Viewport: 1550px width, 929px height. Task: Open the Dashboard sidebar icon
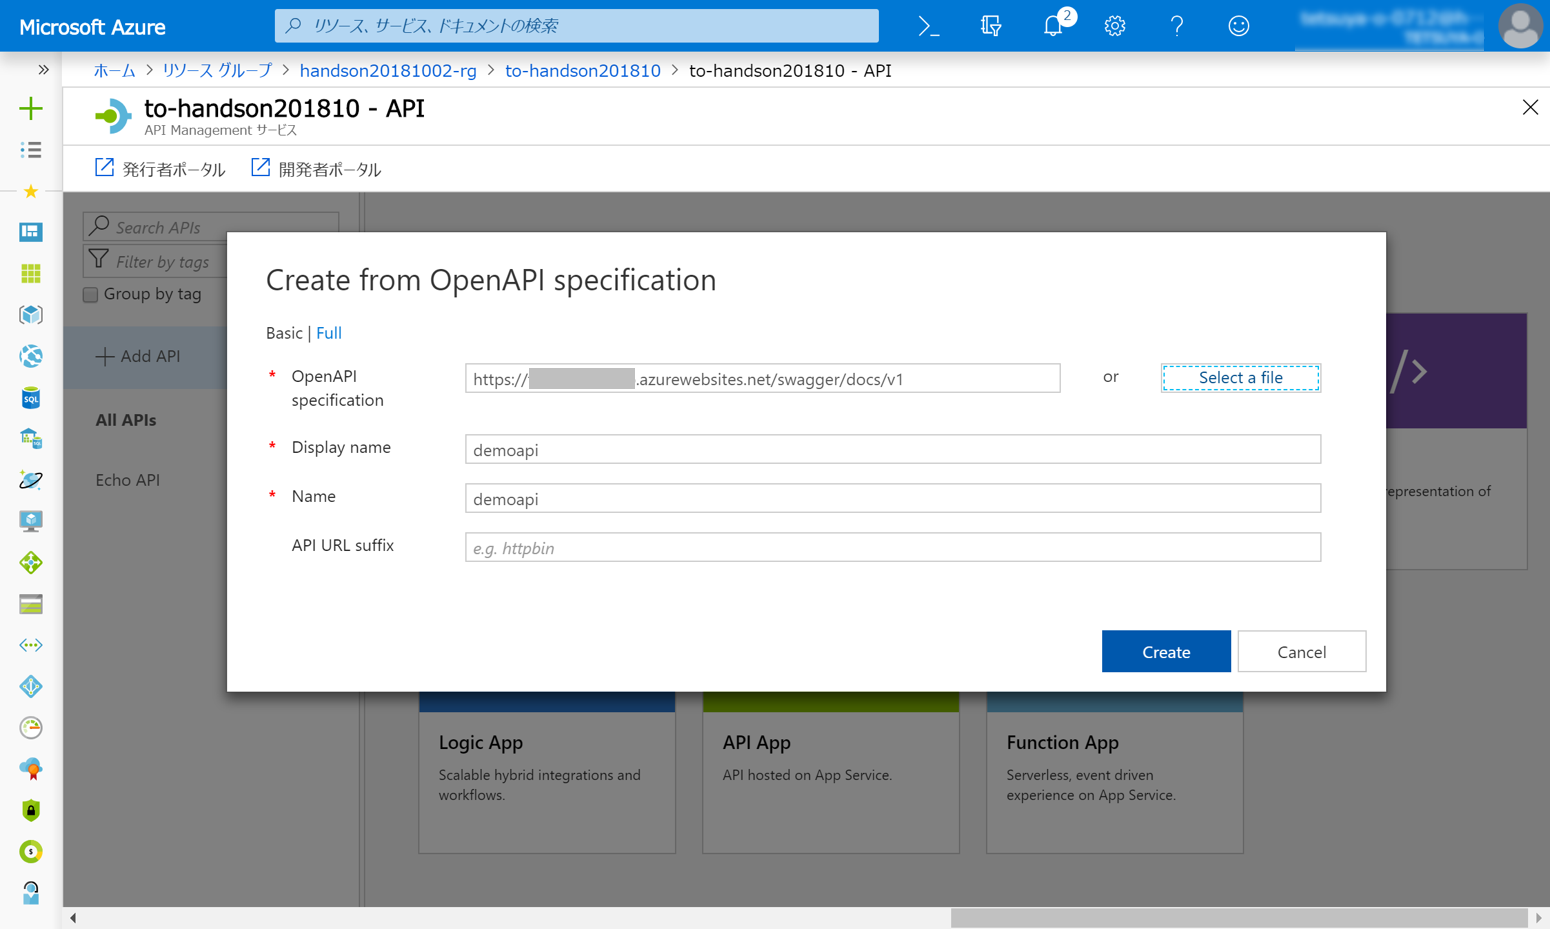click(30, 231)
